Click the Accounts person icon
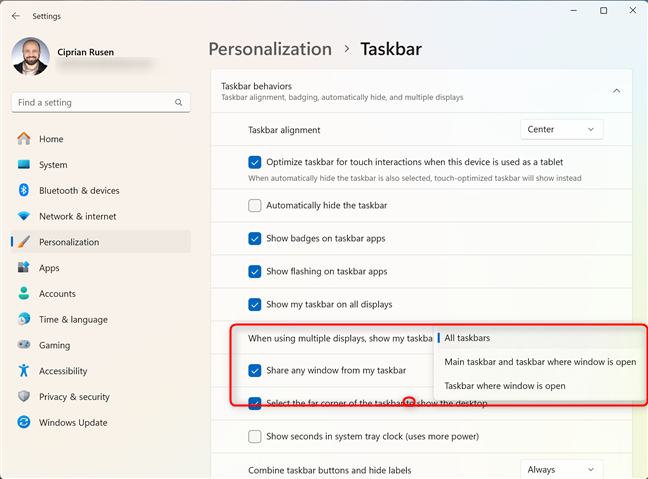Viewport: 648px width, 479px height. (x=24, y=293)
